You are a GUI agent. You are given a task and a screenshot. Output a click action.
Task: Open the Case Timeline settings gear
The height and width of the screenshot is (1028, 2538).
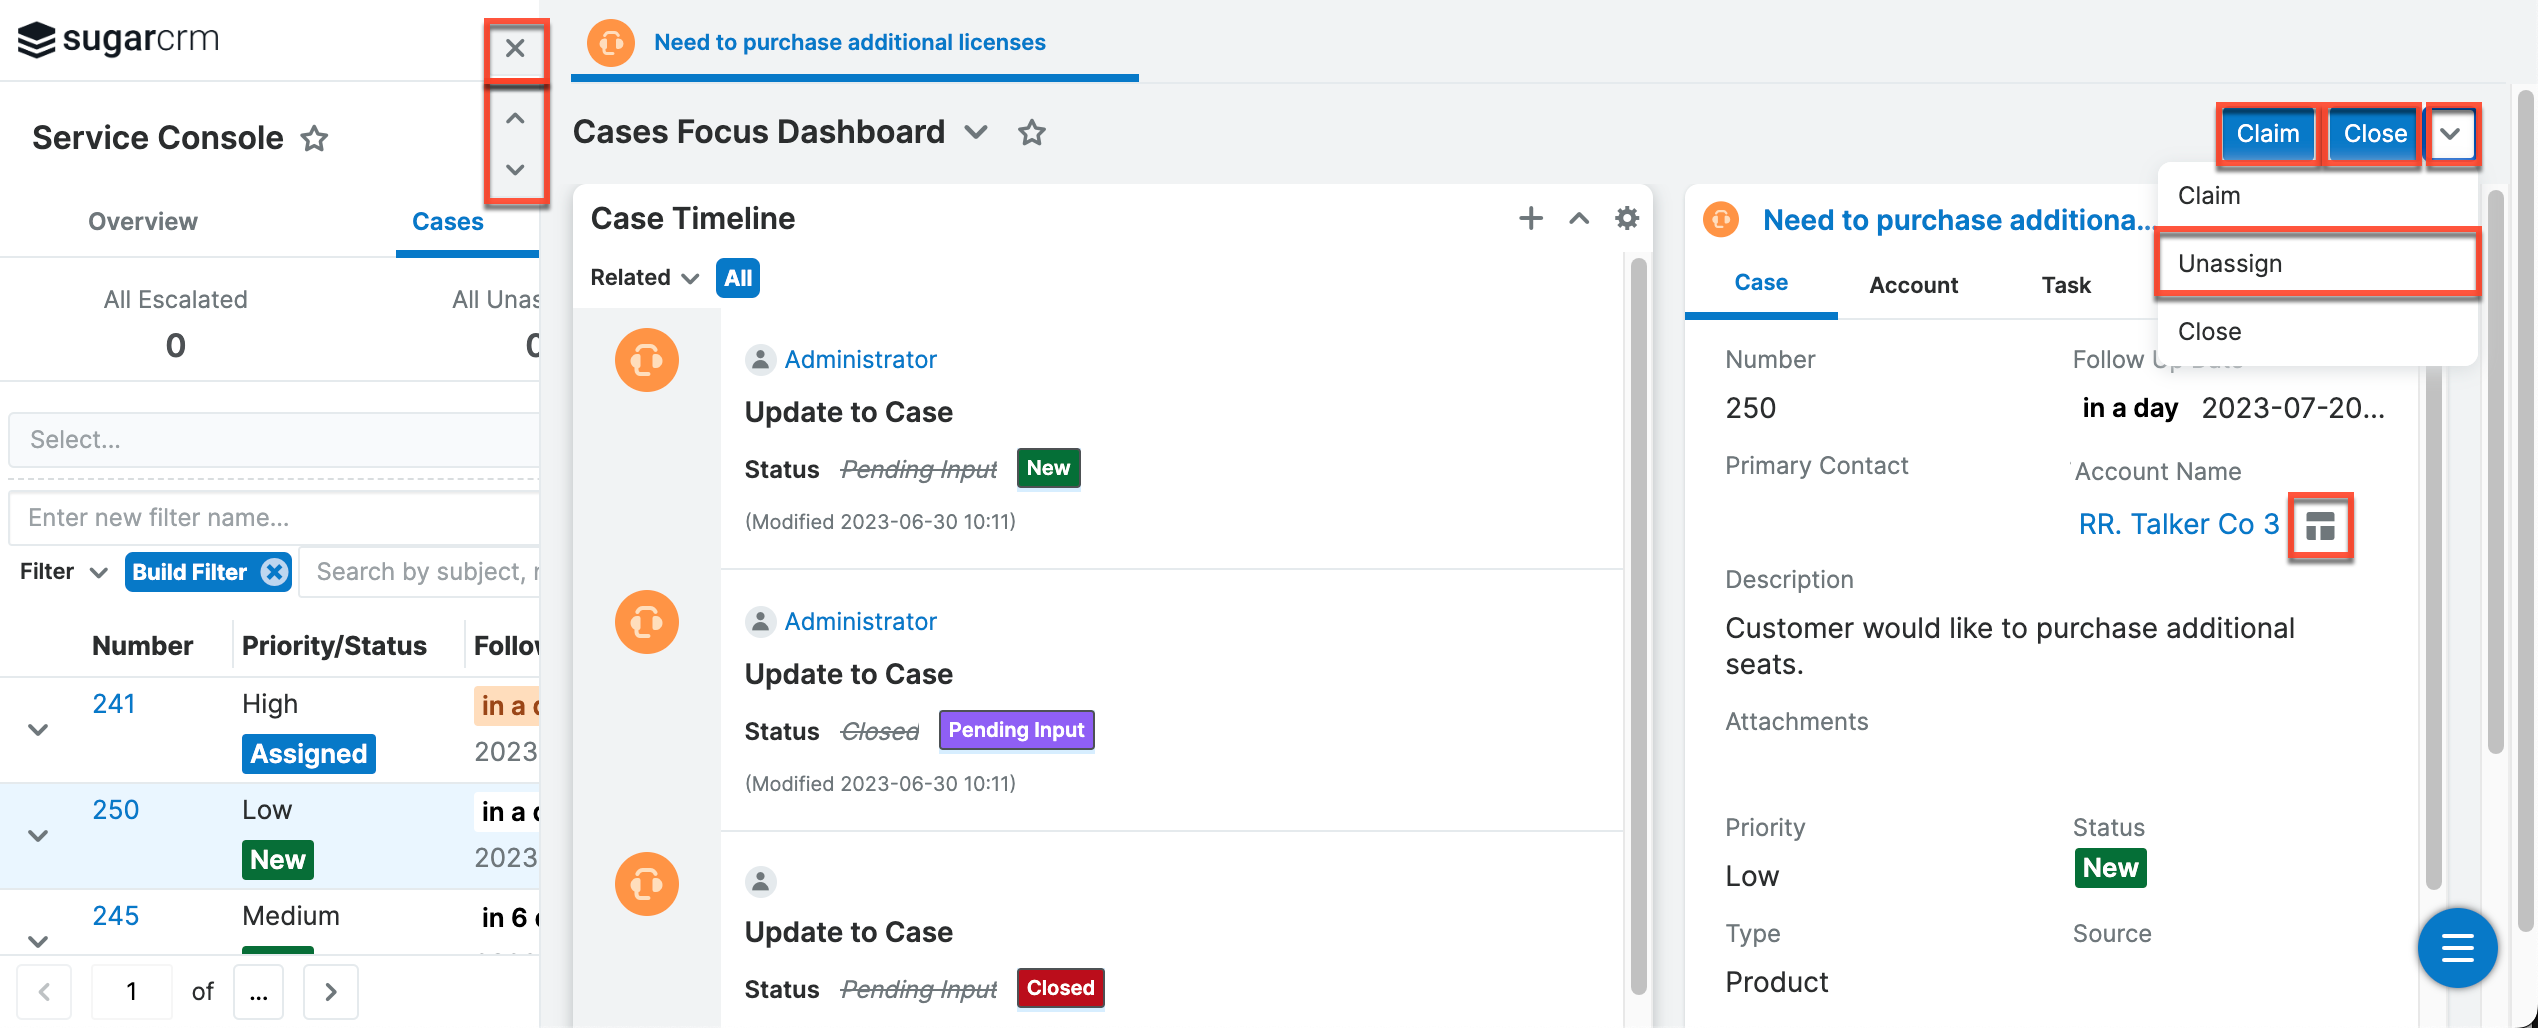[1627, 218]
